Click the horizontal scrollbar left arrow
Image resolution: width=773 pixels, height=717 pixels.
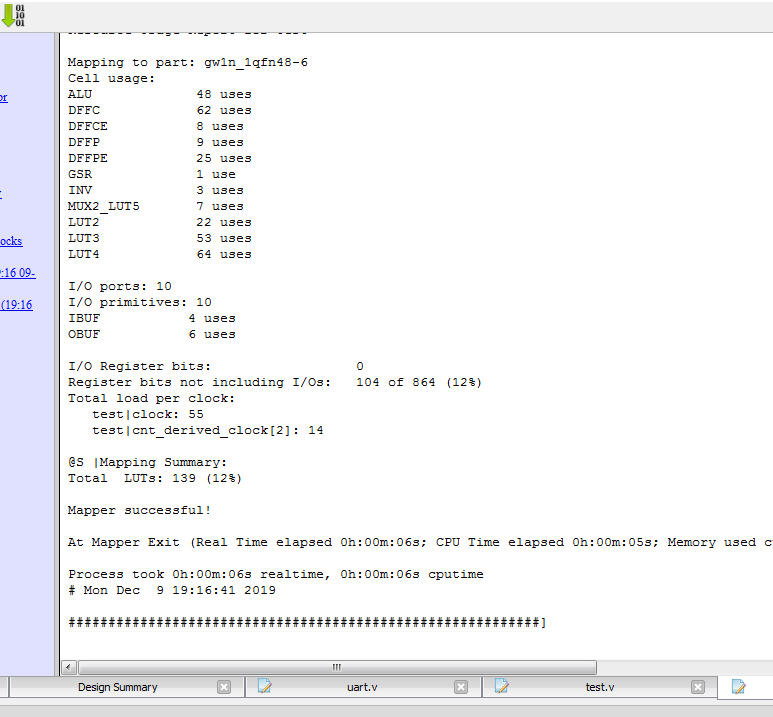tap(69, 667)
